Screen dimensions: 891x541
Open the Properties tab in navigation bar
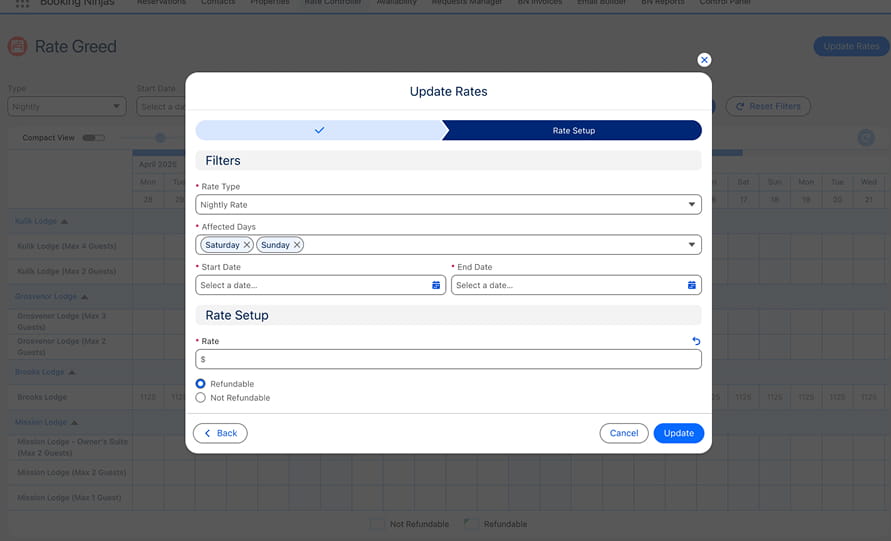[x=269, y=3]
